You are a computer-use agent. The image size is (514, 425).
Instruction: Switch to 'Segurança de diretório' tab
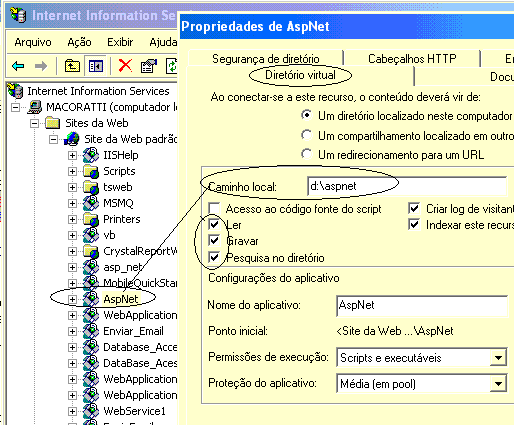click(266, 59)
